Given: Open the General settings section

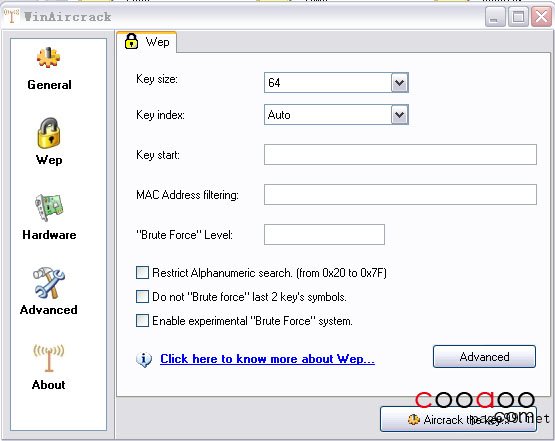Looking at the screenshot, I should click(x=49, y=69).
